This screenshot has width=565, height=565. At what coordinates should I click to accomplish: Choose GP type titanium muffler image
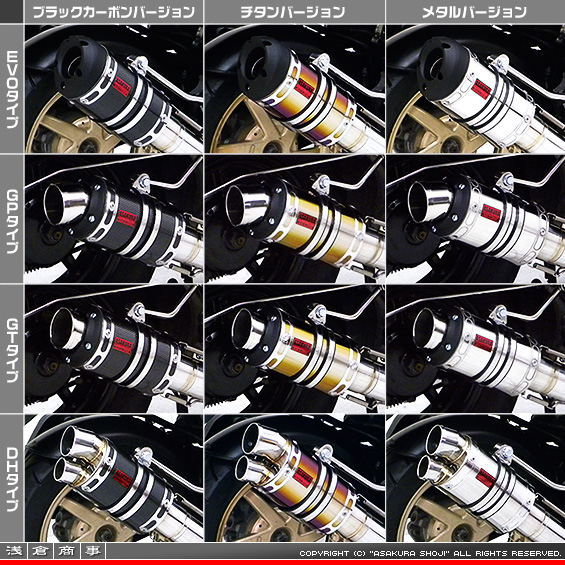click(295, 219)
